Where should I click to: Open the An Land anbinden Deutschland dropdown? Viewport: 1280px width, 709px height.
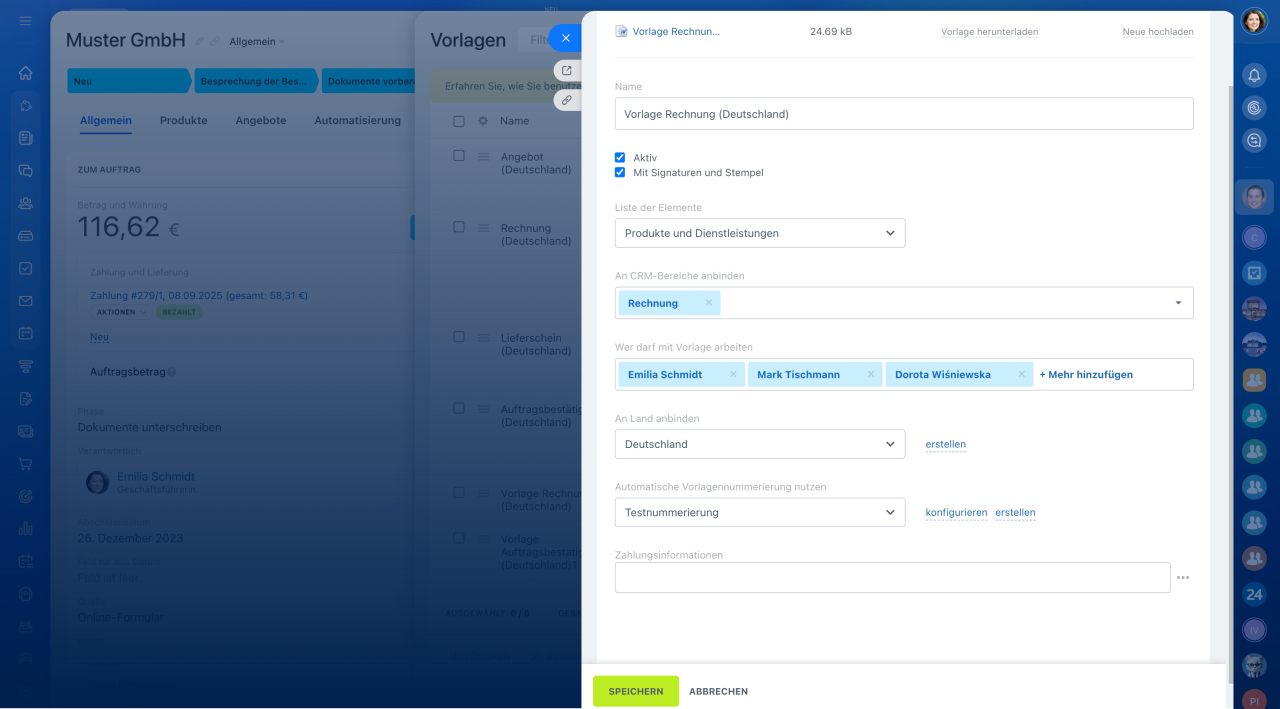tap(760, 444)
